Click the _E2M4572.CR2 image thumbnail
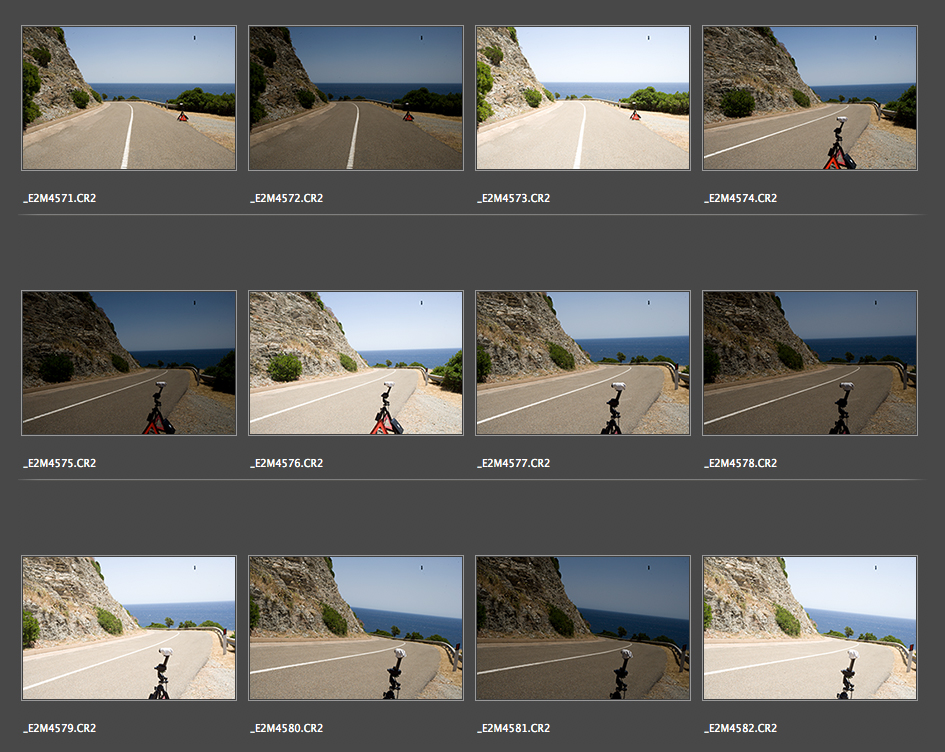Image resolution: width=945 pixels, height=752 pixels. pyautogui.click(x=356, y=98)
